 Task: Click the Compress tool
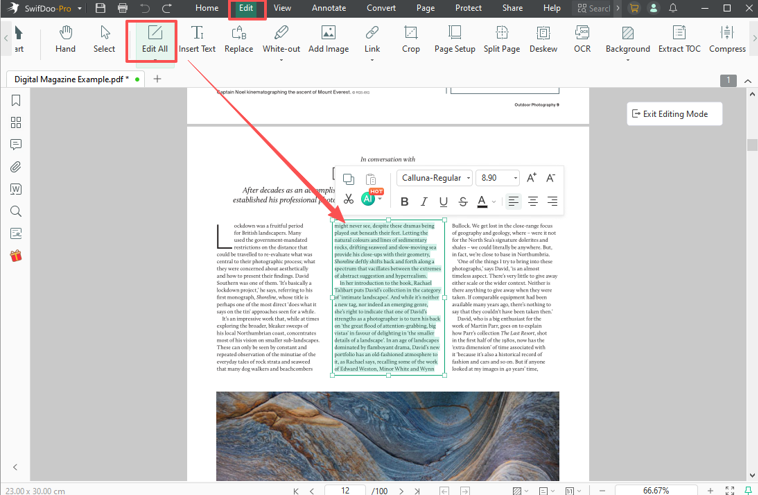727,40
